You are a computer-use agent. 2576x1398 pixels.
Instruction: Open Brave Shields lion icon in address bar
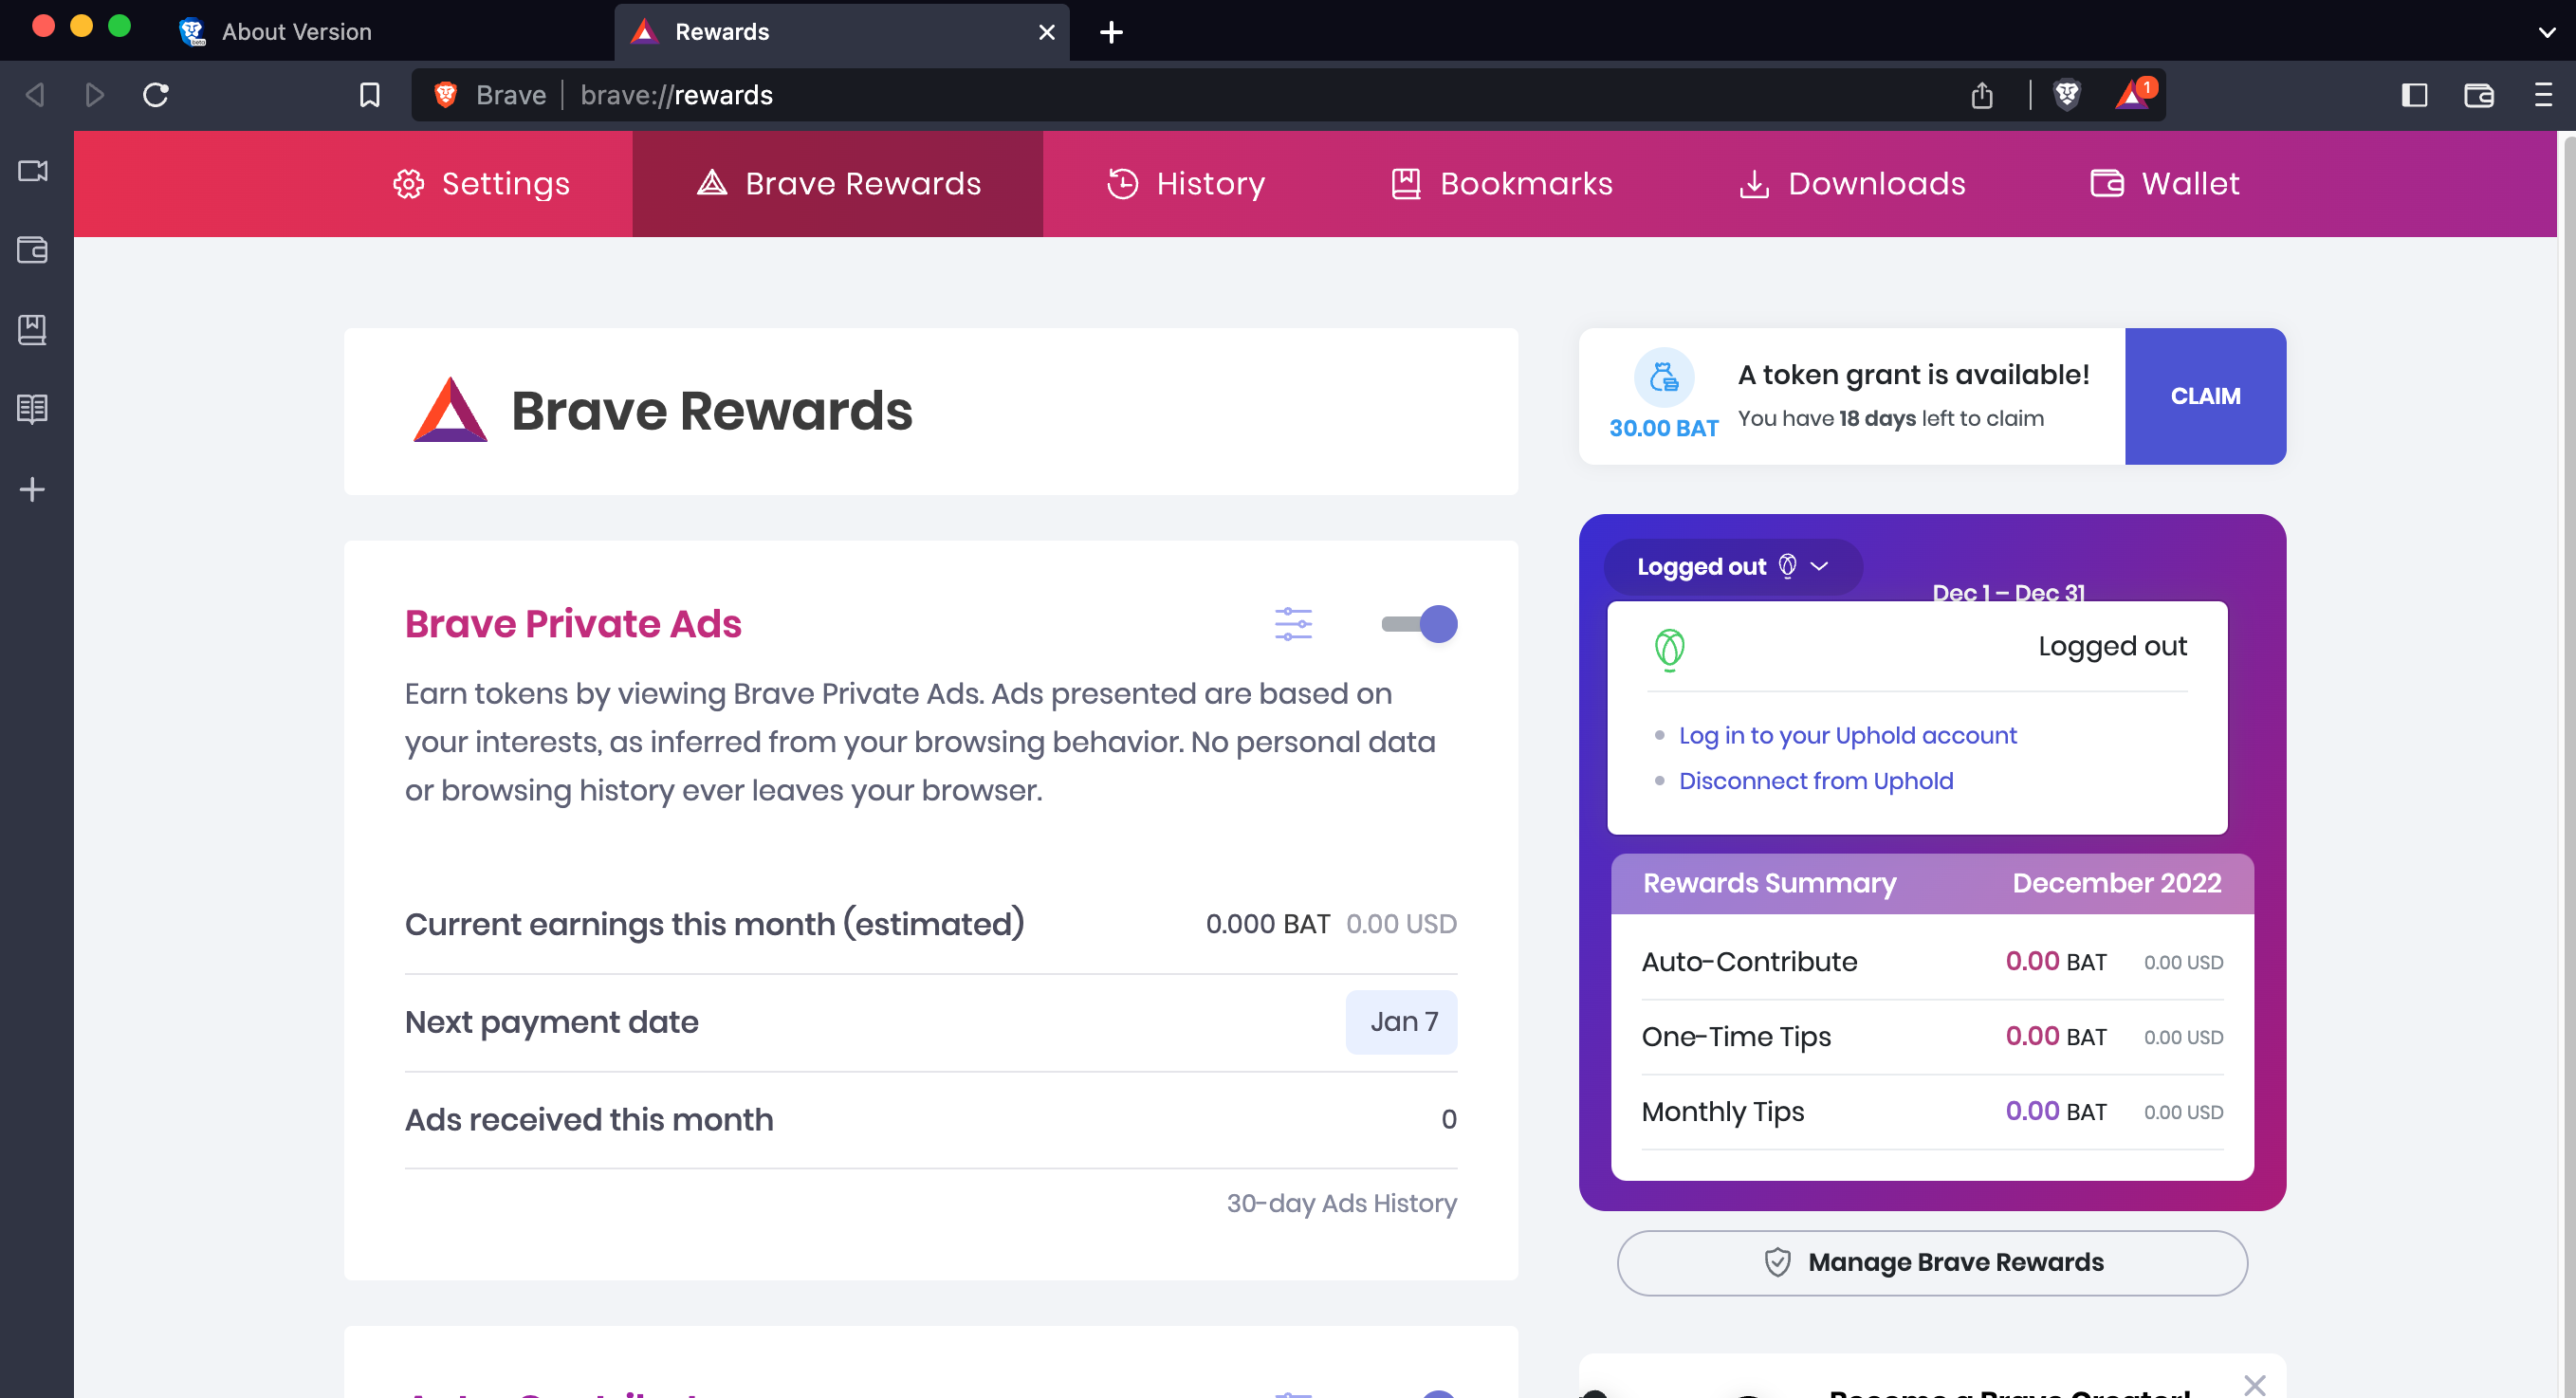coord(2067,94)
